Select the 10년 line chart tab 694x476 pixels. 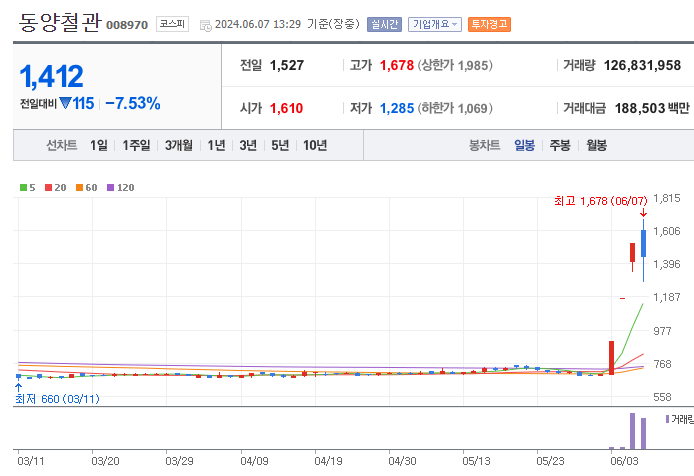tap(315, 145)
